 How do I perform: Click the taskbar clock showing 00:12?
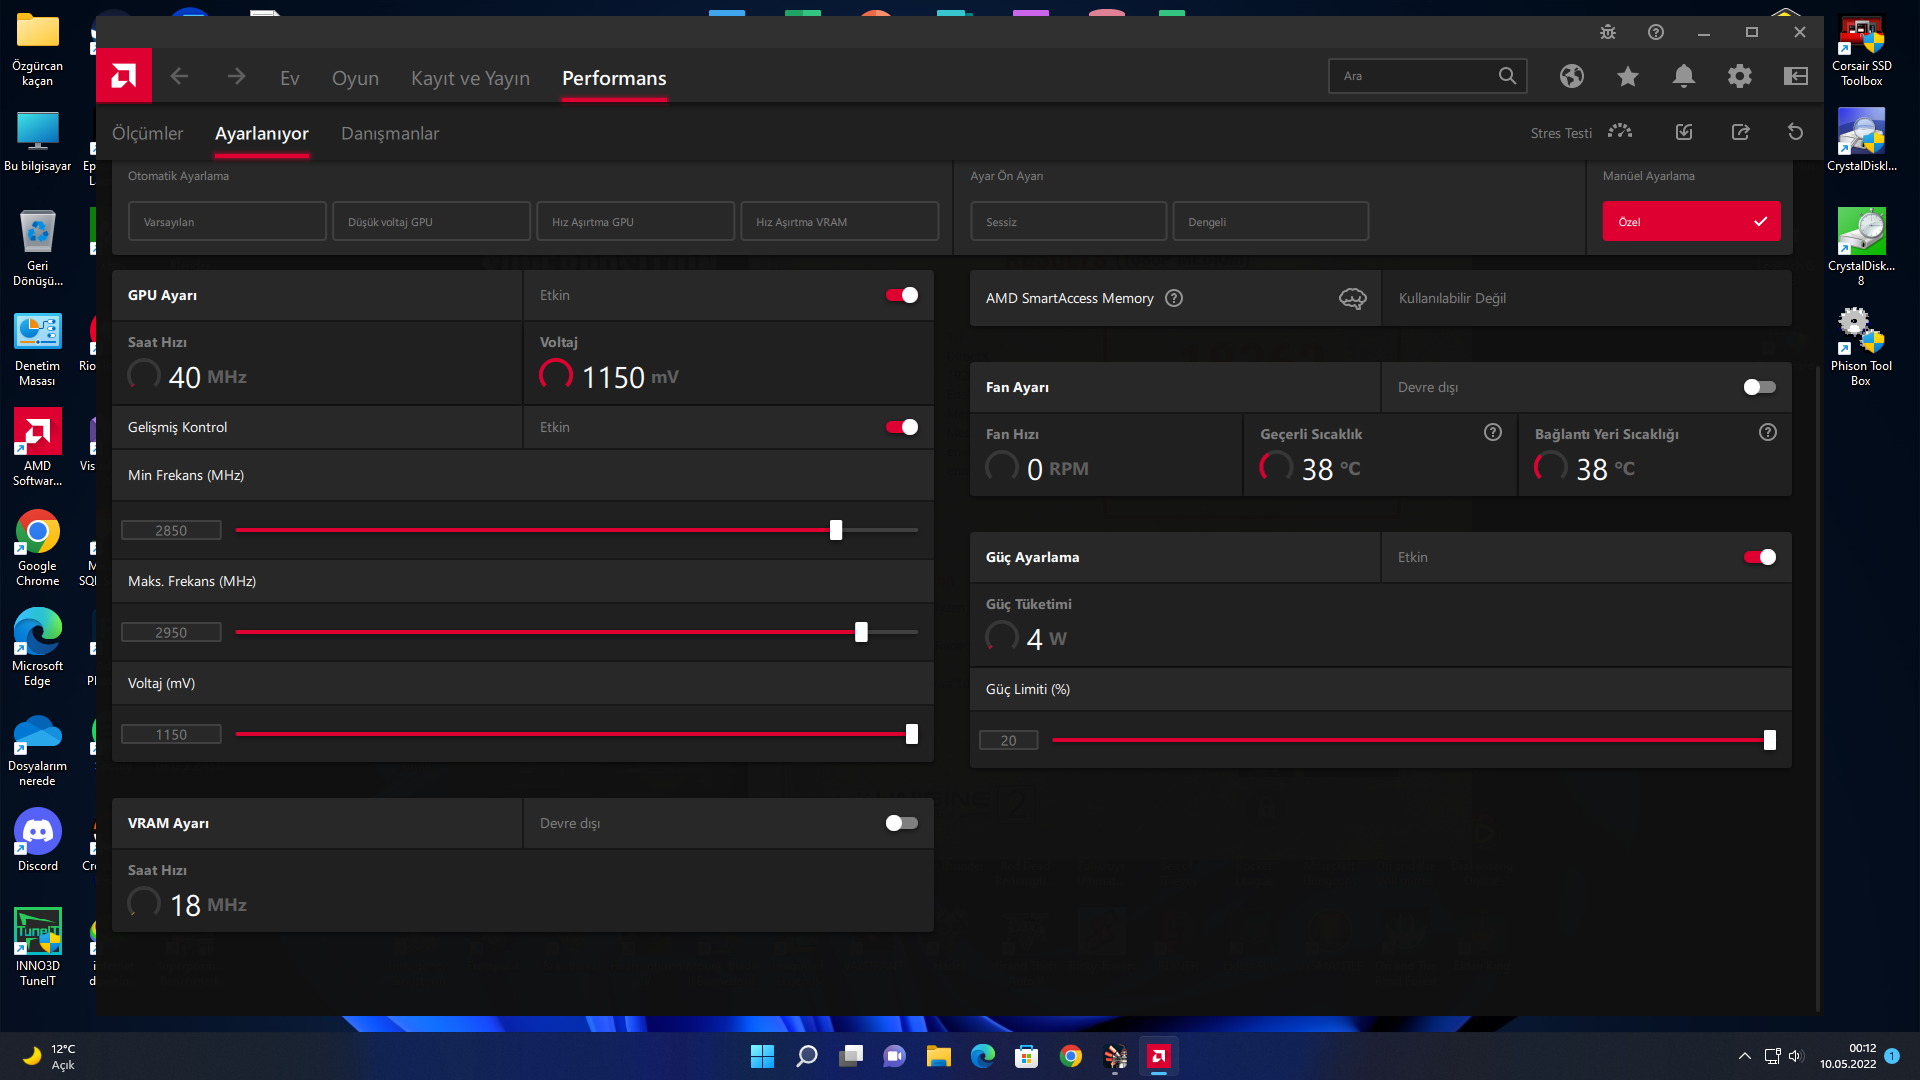(x=1848, y=1056)
